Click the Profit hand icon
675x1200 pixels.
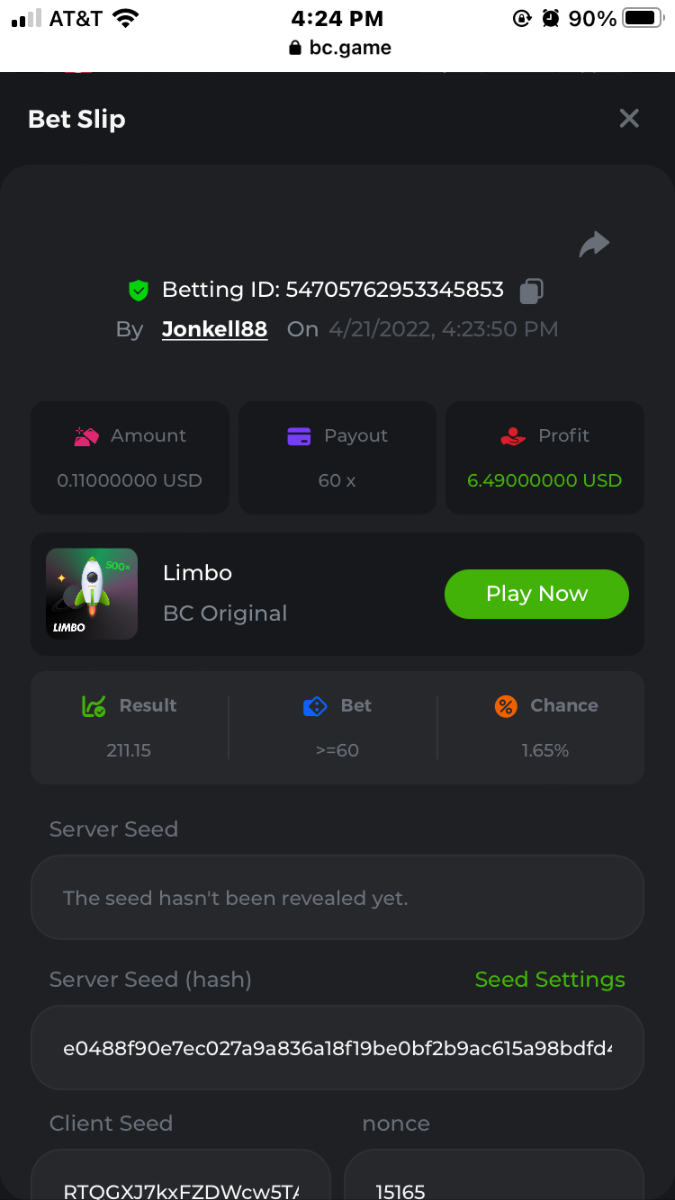pos(512,436)
